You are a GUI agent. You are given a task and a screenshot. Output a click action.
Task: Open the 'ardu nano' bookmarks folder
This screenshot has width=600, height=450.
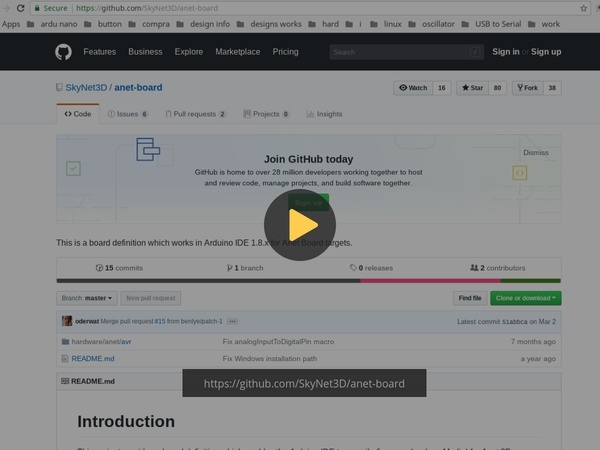click(52, 24)
